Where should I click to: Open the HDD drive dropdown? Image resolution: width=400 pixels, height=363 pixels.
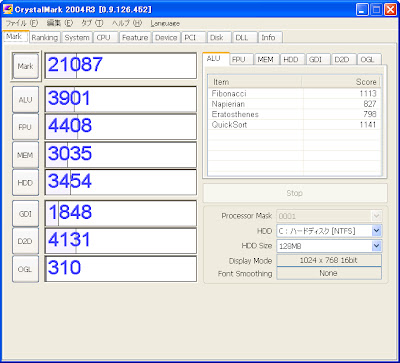329,231
